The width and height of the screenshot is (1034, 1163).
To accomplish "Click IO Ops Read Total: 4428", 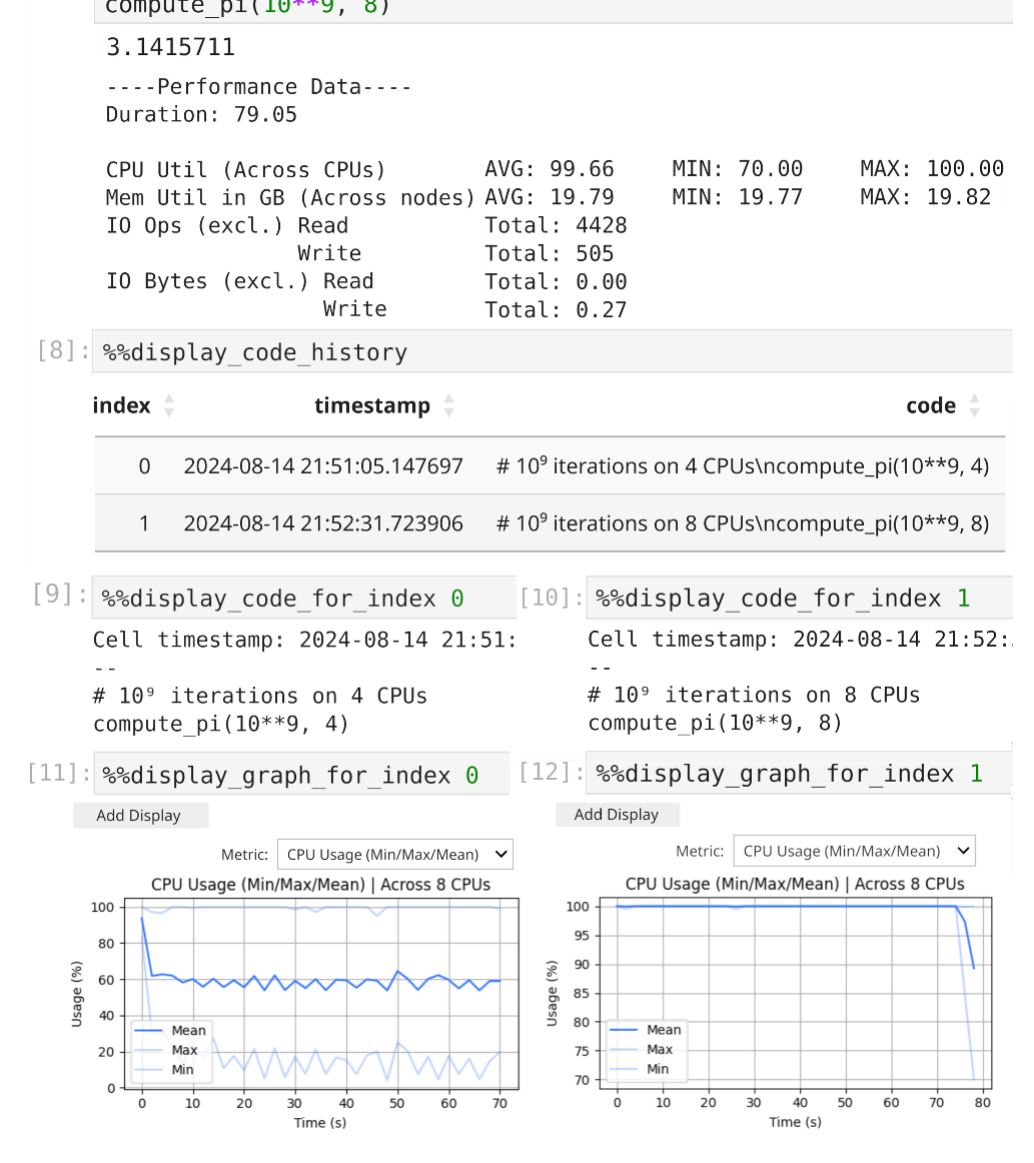I will [556, 225].
